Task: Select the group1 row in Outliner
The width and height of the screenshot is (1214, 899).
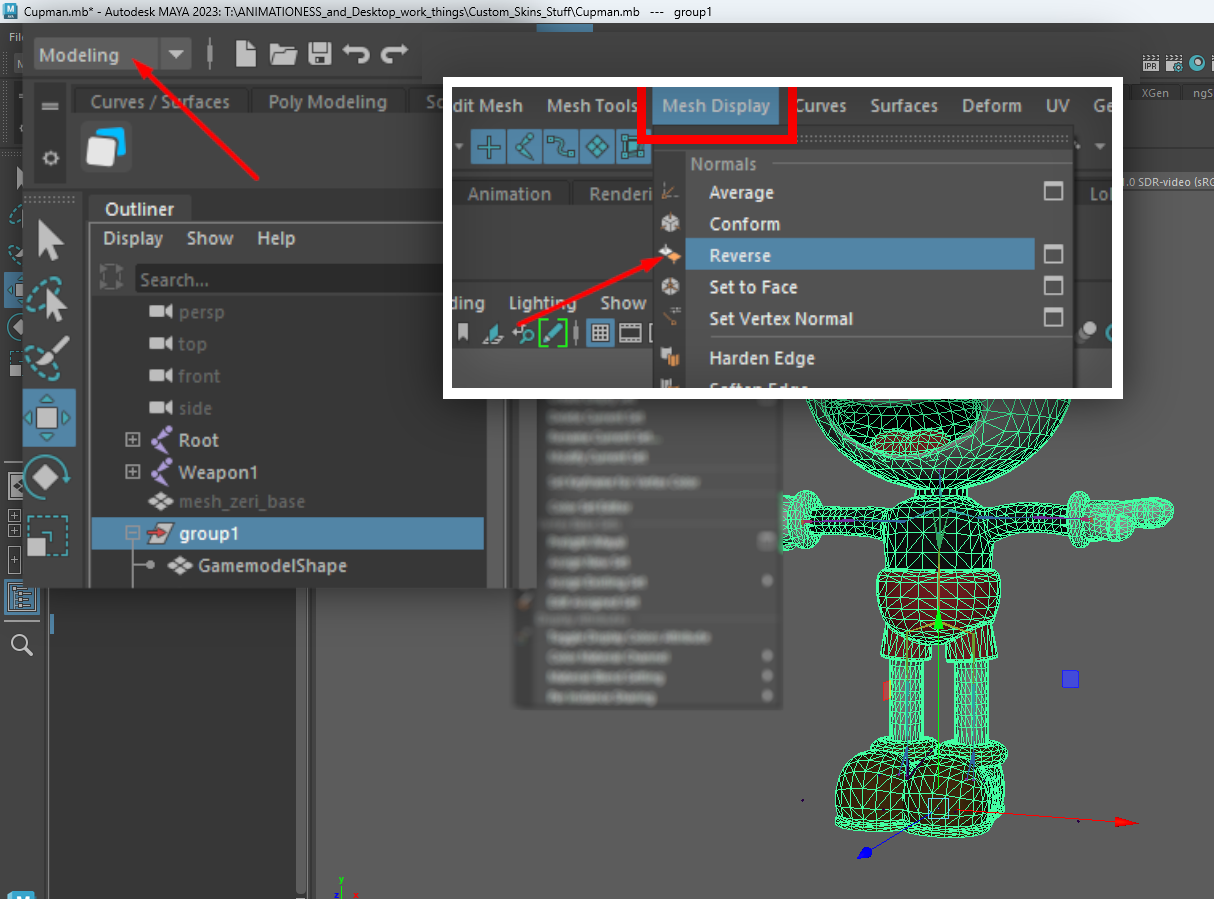Action: (288, 534)
